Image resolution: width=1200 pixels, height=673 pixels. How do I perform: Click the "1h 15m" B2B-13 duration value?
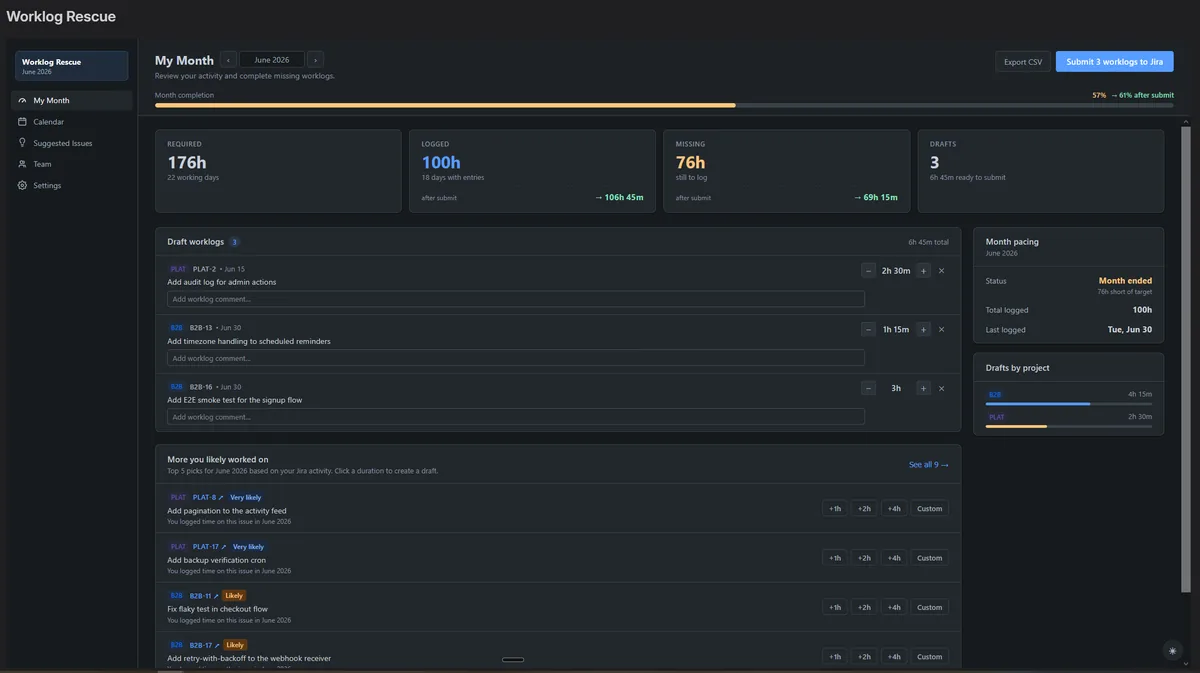click(x=896, y=329)
